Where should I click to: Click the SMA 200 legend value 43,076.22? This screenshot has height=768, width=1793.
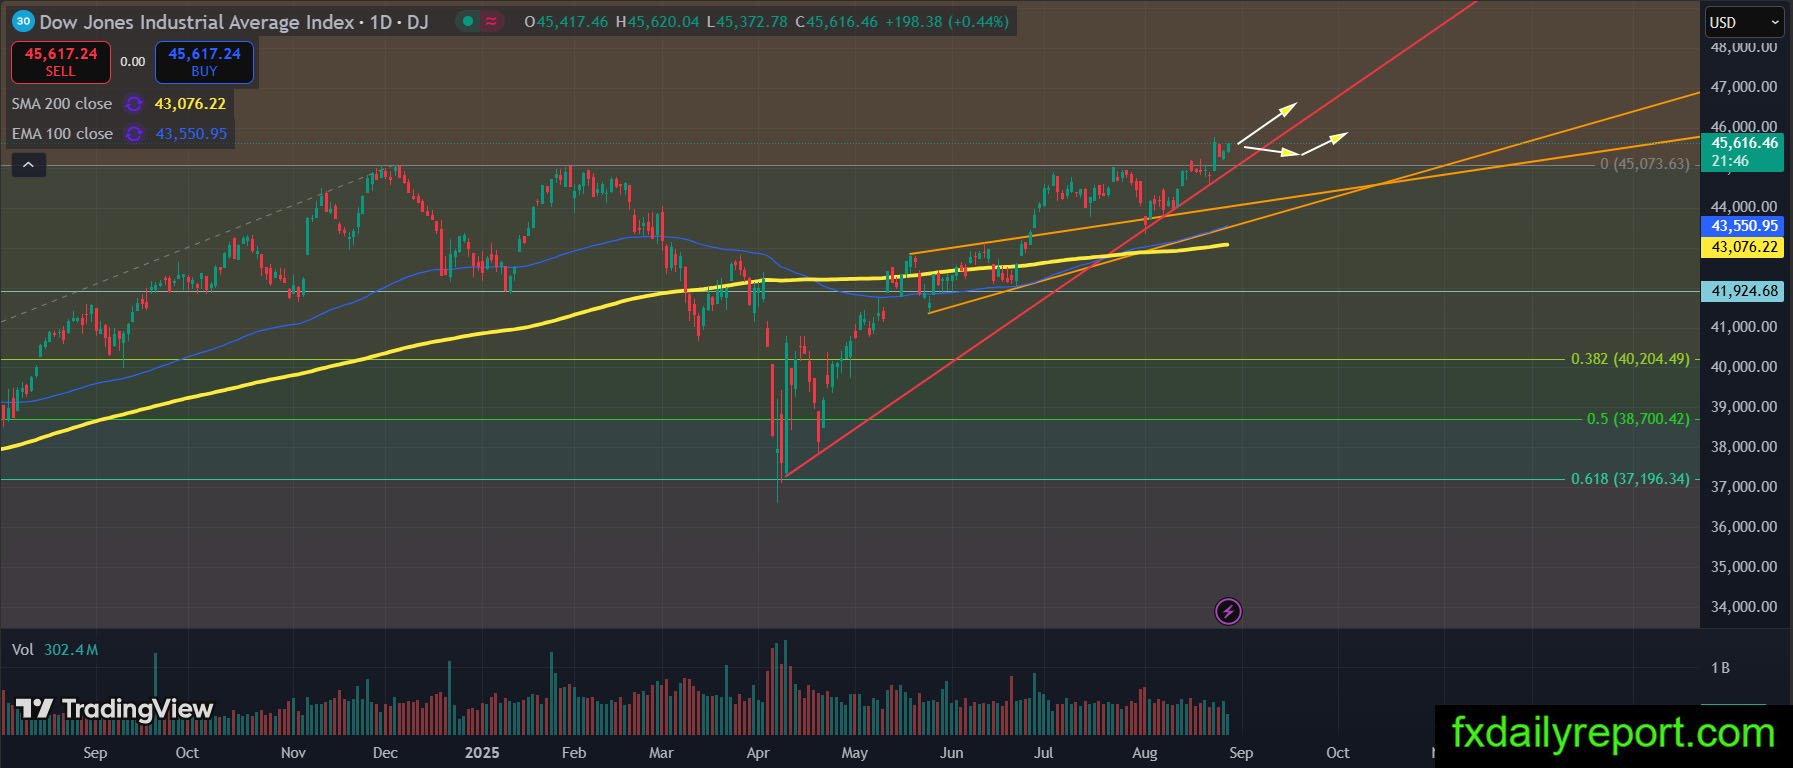tap(190, 104)
